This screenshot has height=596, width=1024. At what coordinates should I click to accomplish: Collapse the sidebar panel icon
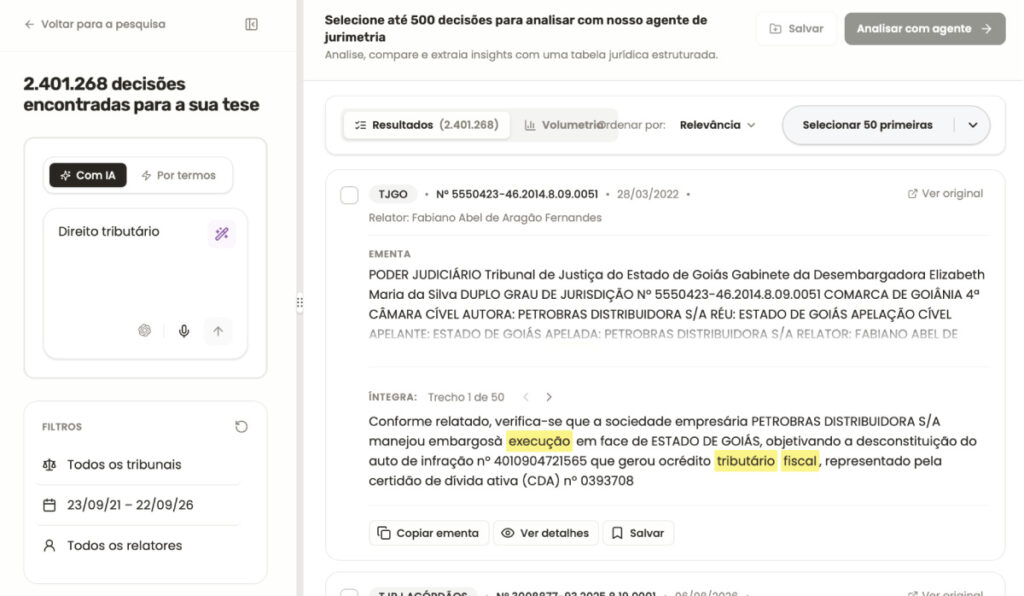coord(251,24)
